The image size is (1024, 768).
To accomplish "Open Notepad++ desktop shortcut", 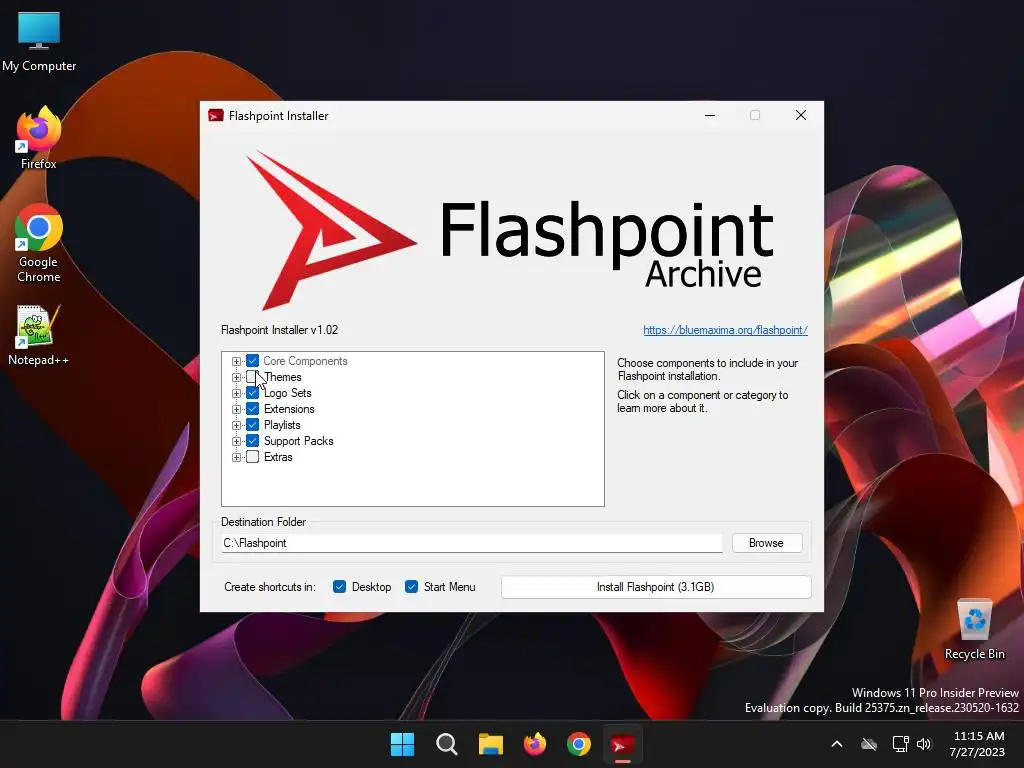I will (39, 335).
